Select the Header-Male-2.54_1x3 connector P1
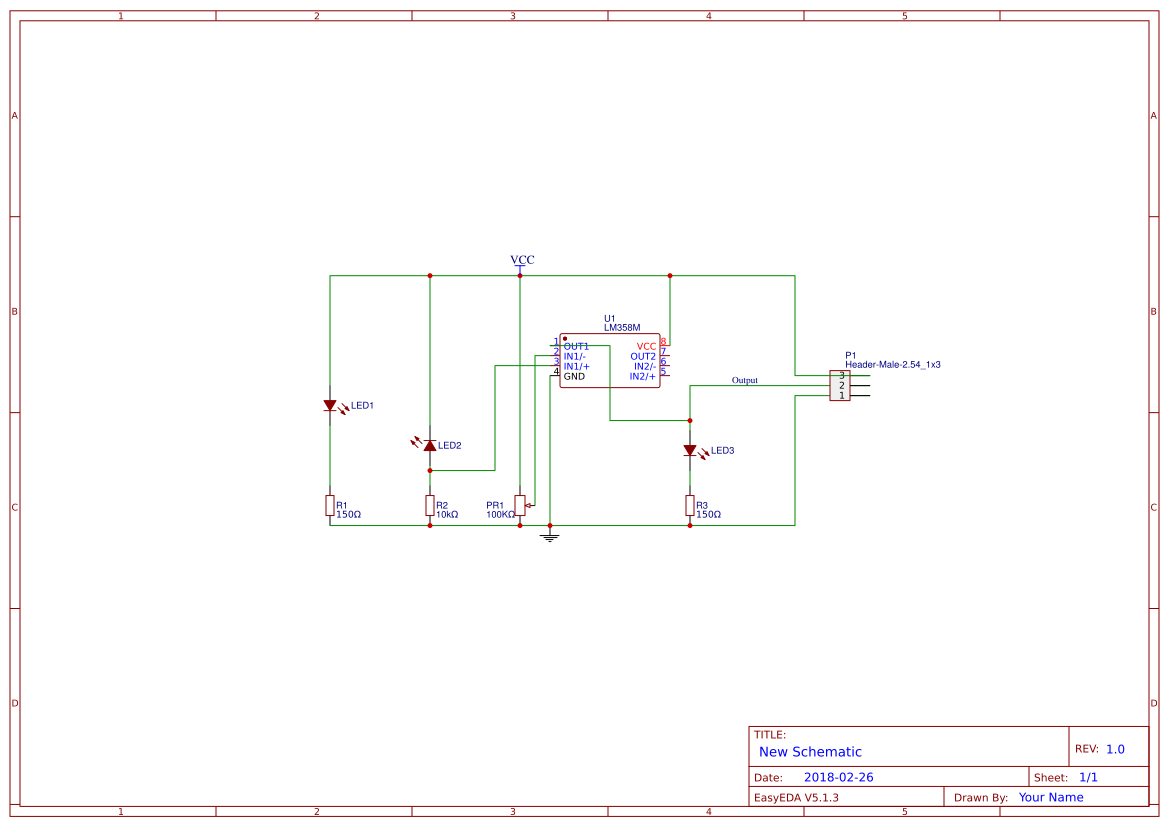 [x=838, y=386]
